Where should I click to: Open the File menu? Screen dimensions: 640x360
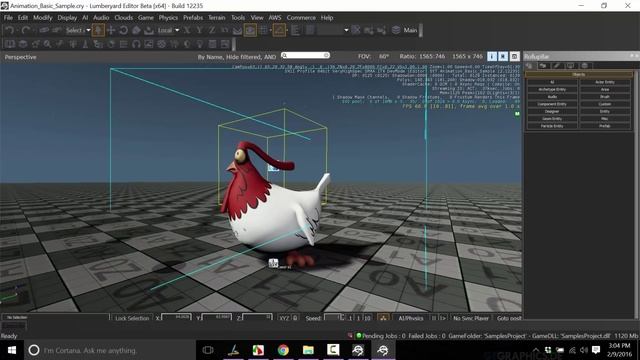click(8, 18)
